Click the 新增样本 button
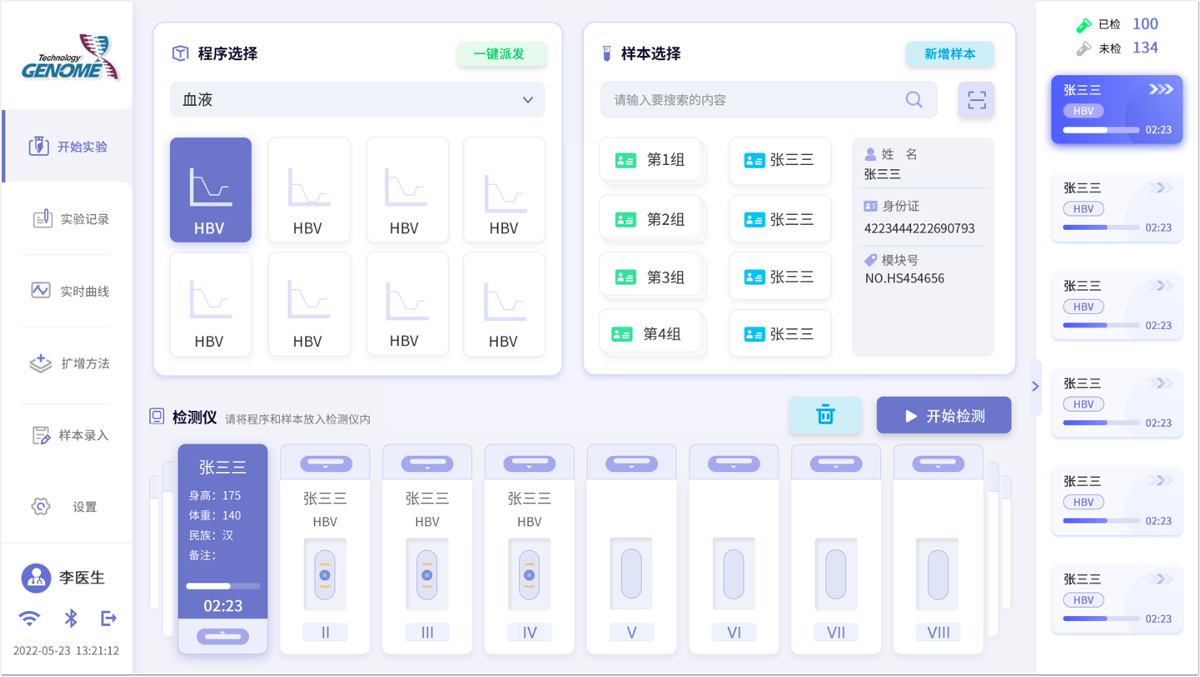The image size is (1200, 677). click(949, 54)
